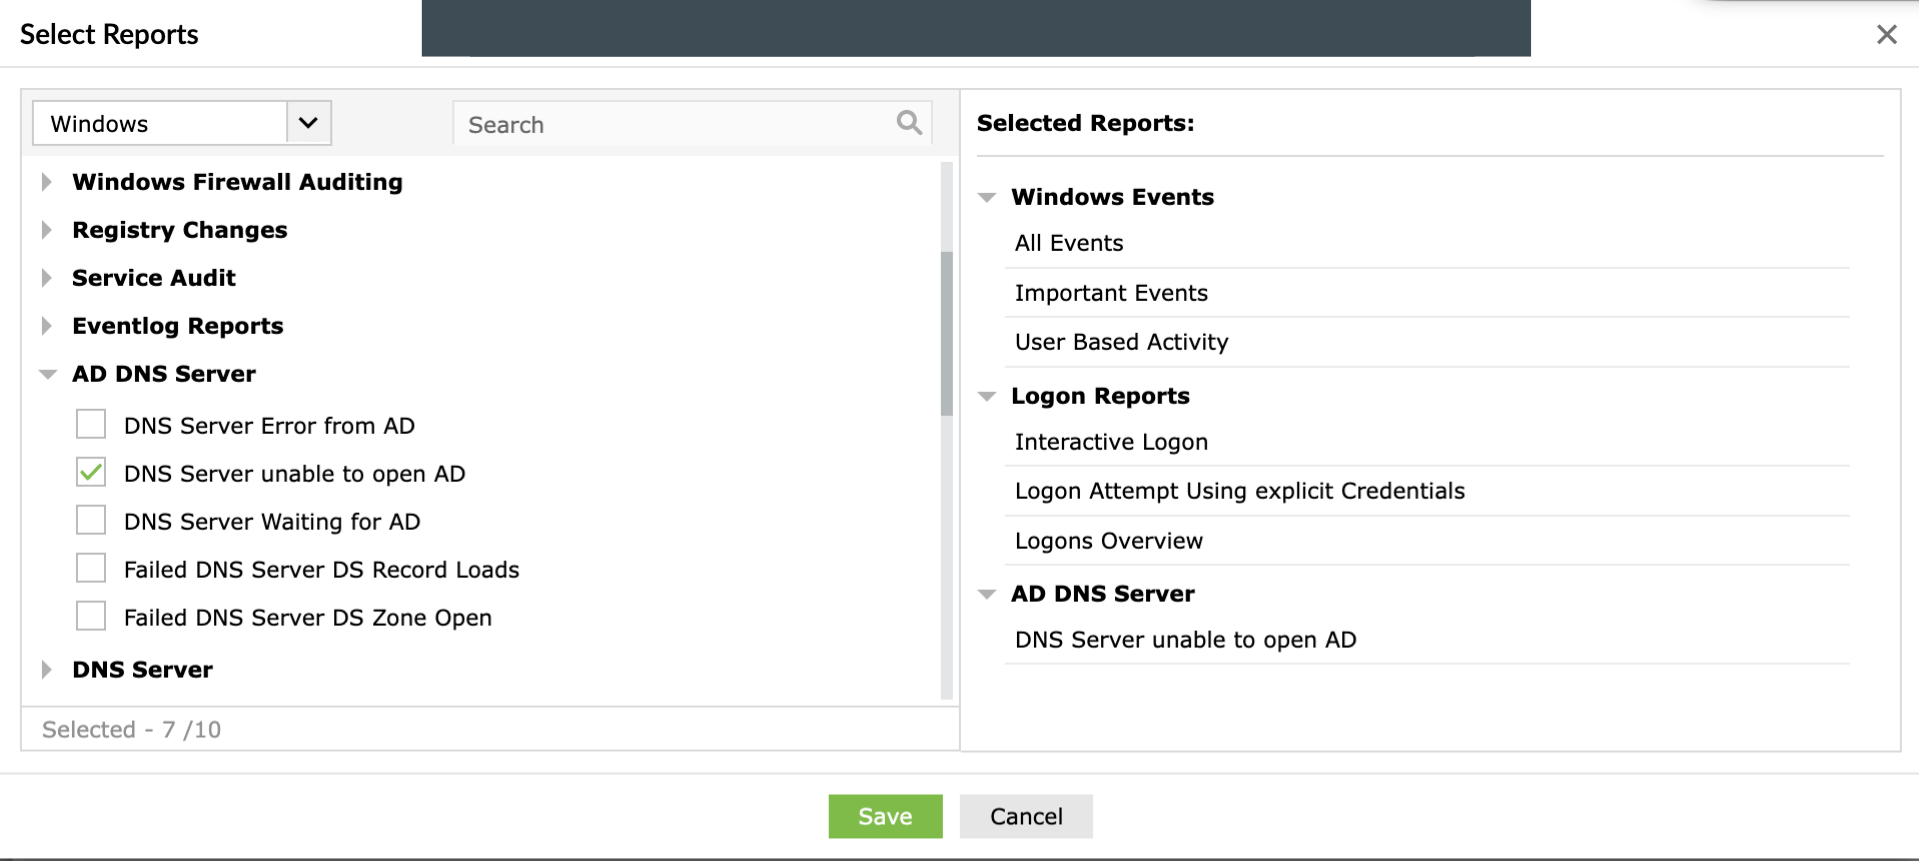Collapse the selected AD DNS Server section
This screenshot has height=861, width=1919.
(987, 594)
